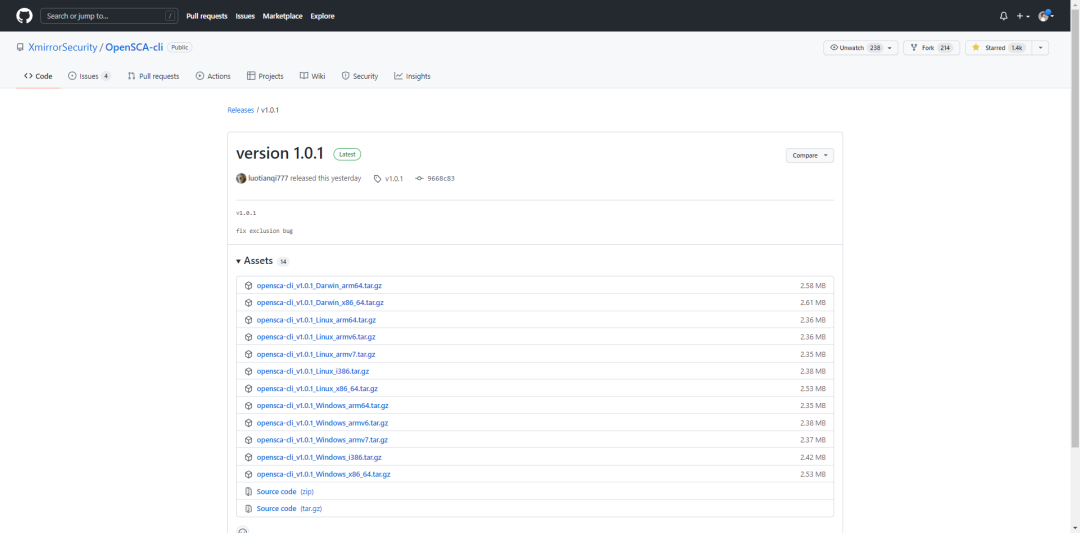
Task: Open the notifications bell
Action: pos(1004,16)
